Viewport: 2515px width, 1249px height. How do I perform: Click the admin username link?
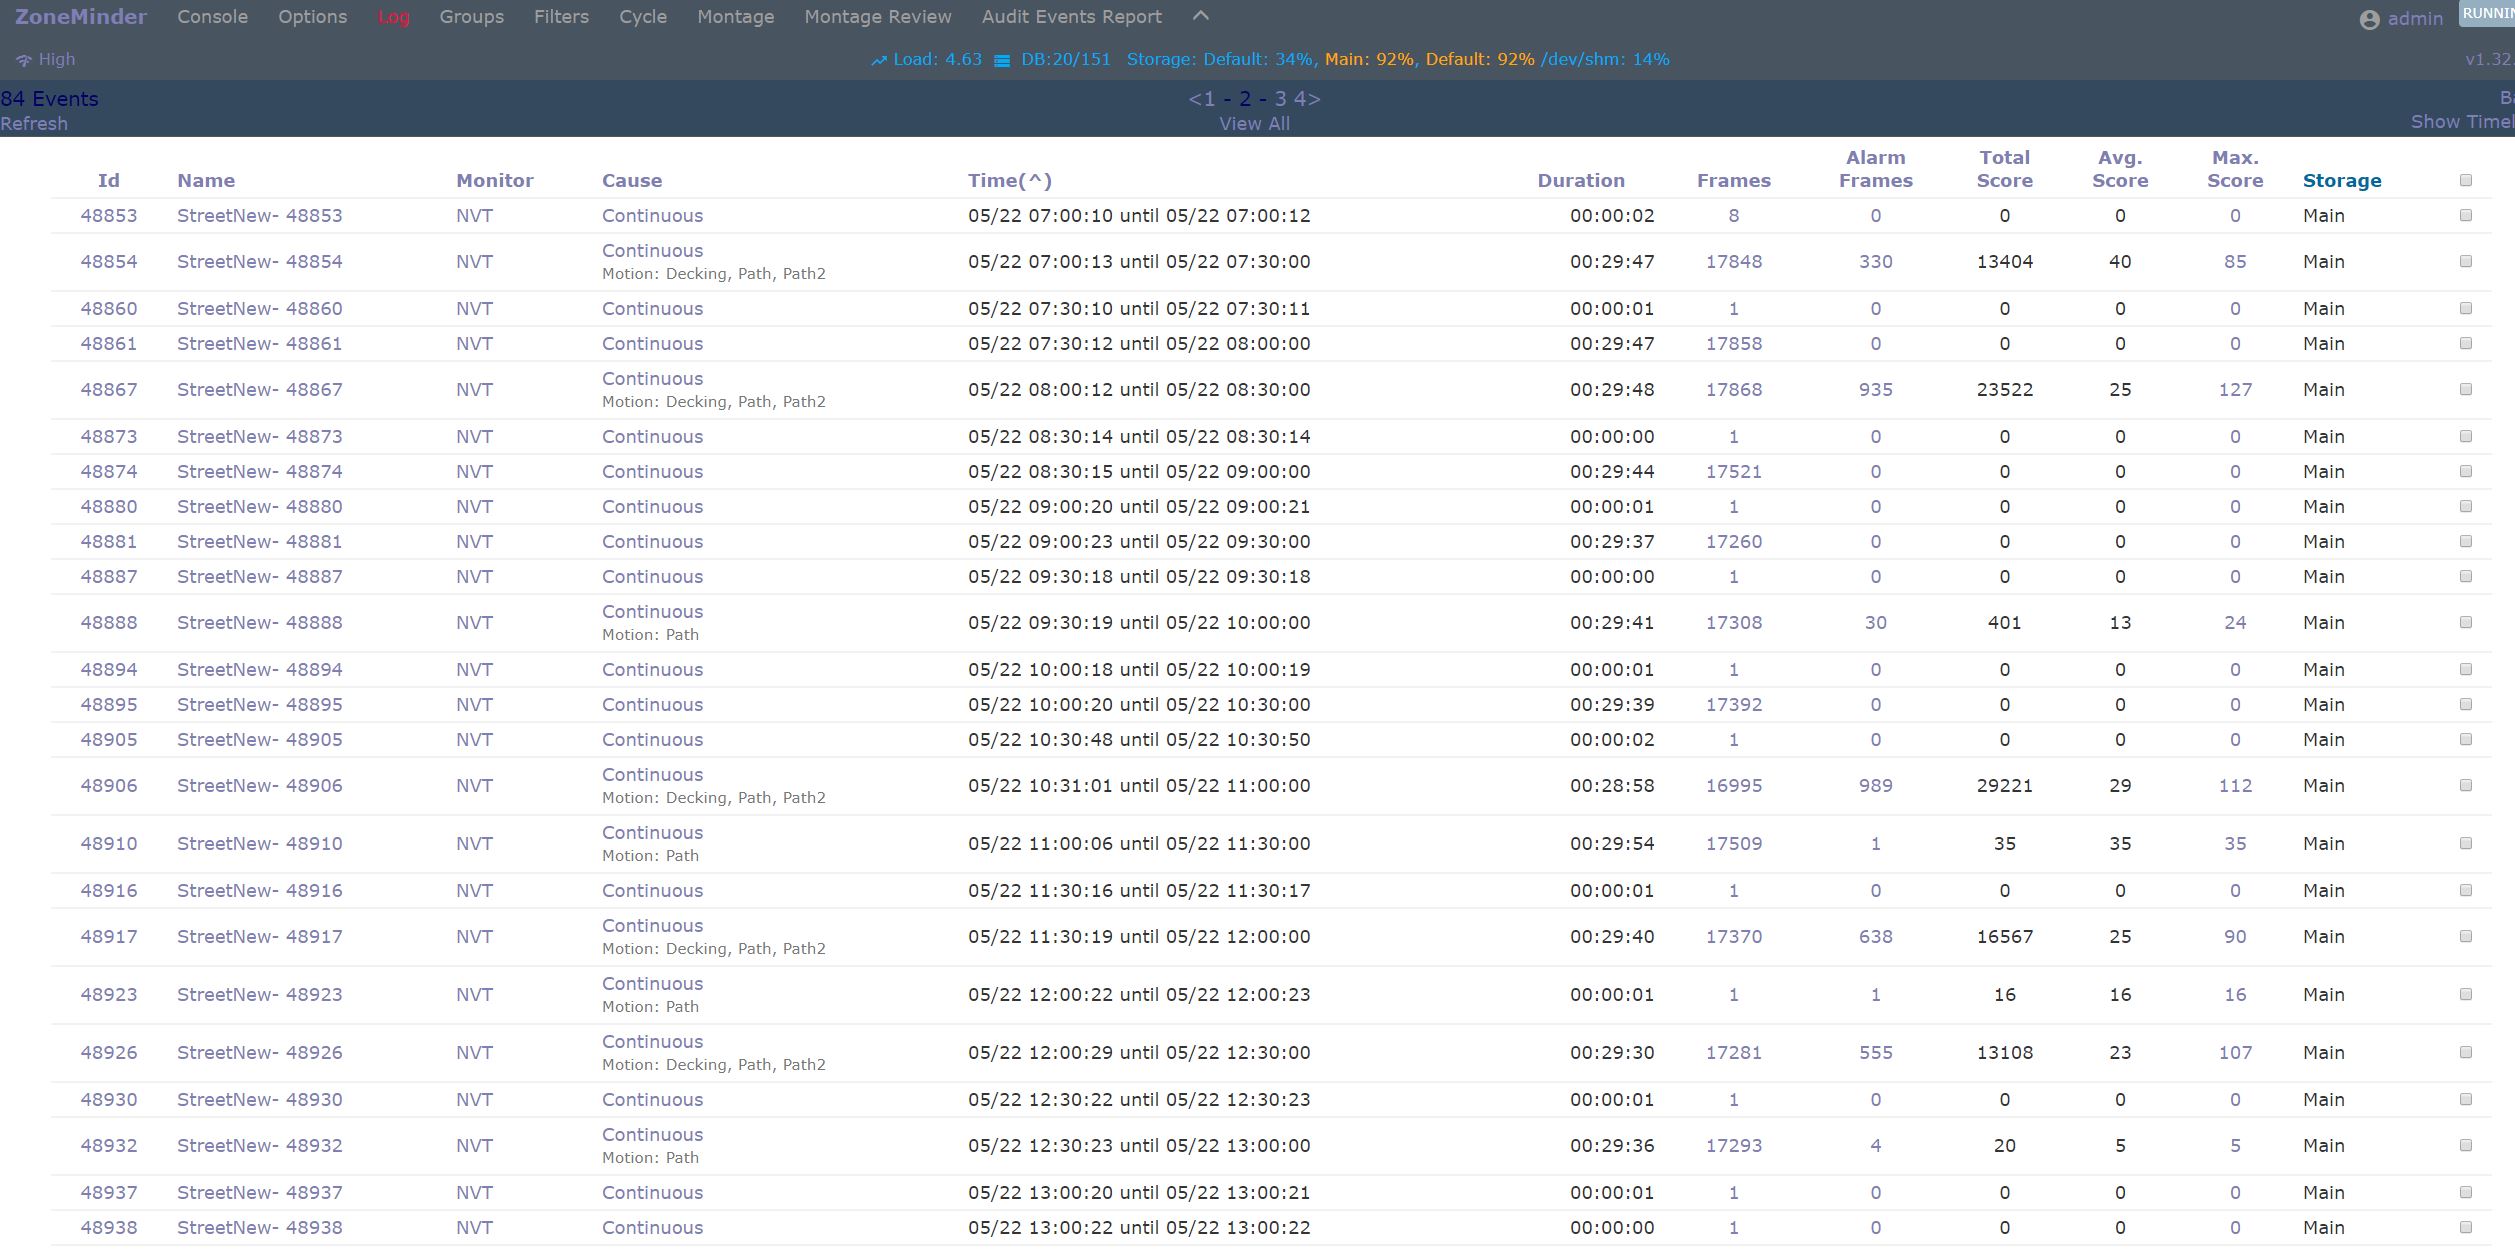click(x=2415, y=19)
